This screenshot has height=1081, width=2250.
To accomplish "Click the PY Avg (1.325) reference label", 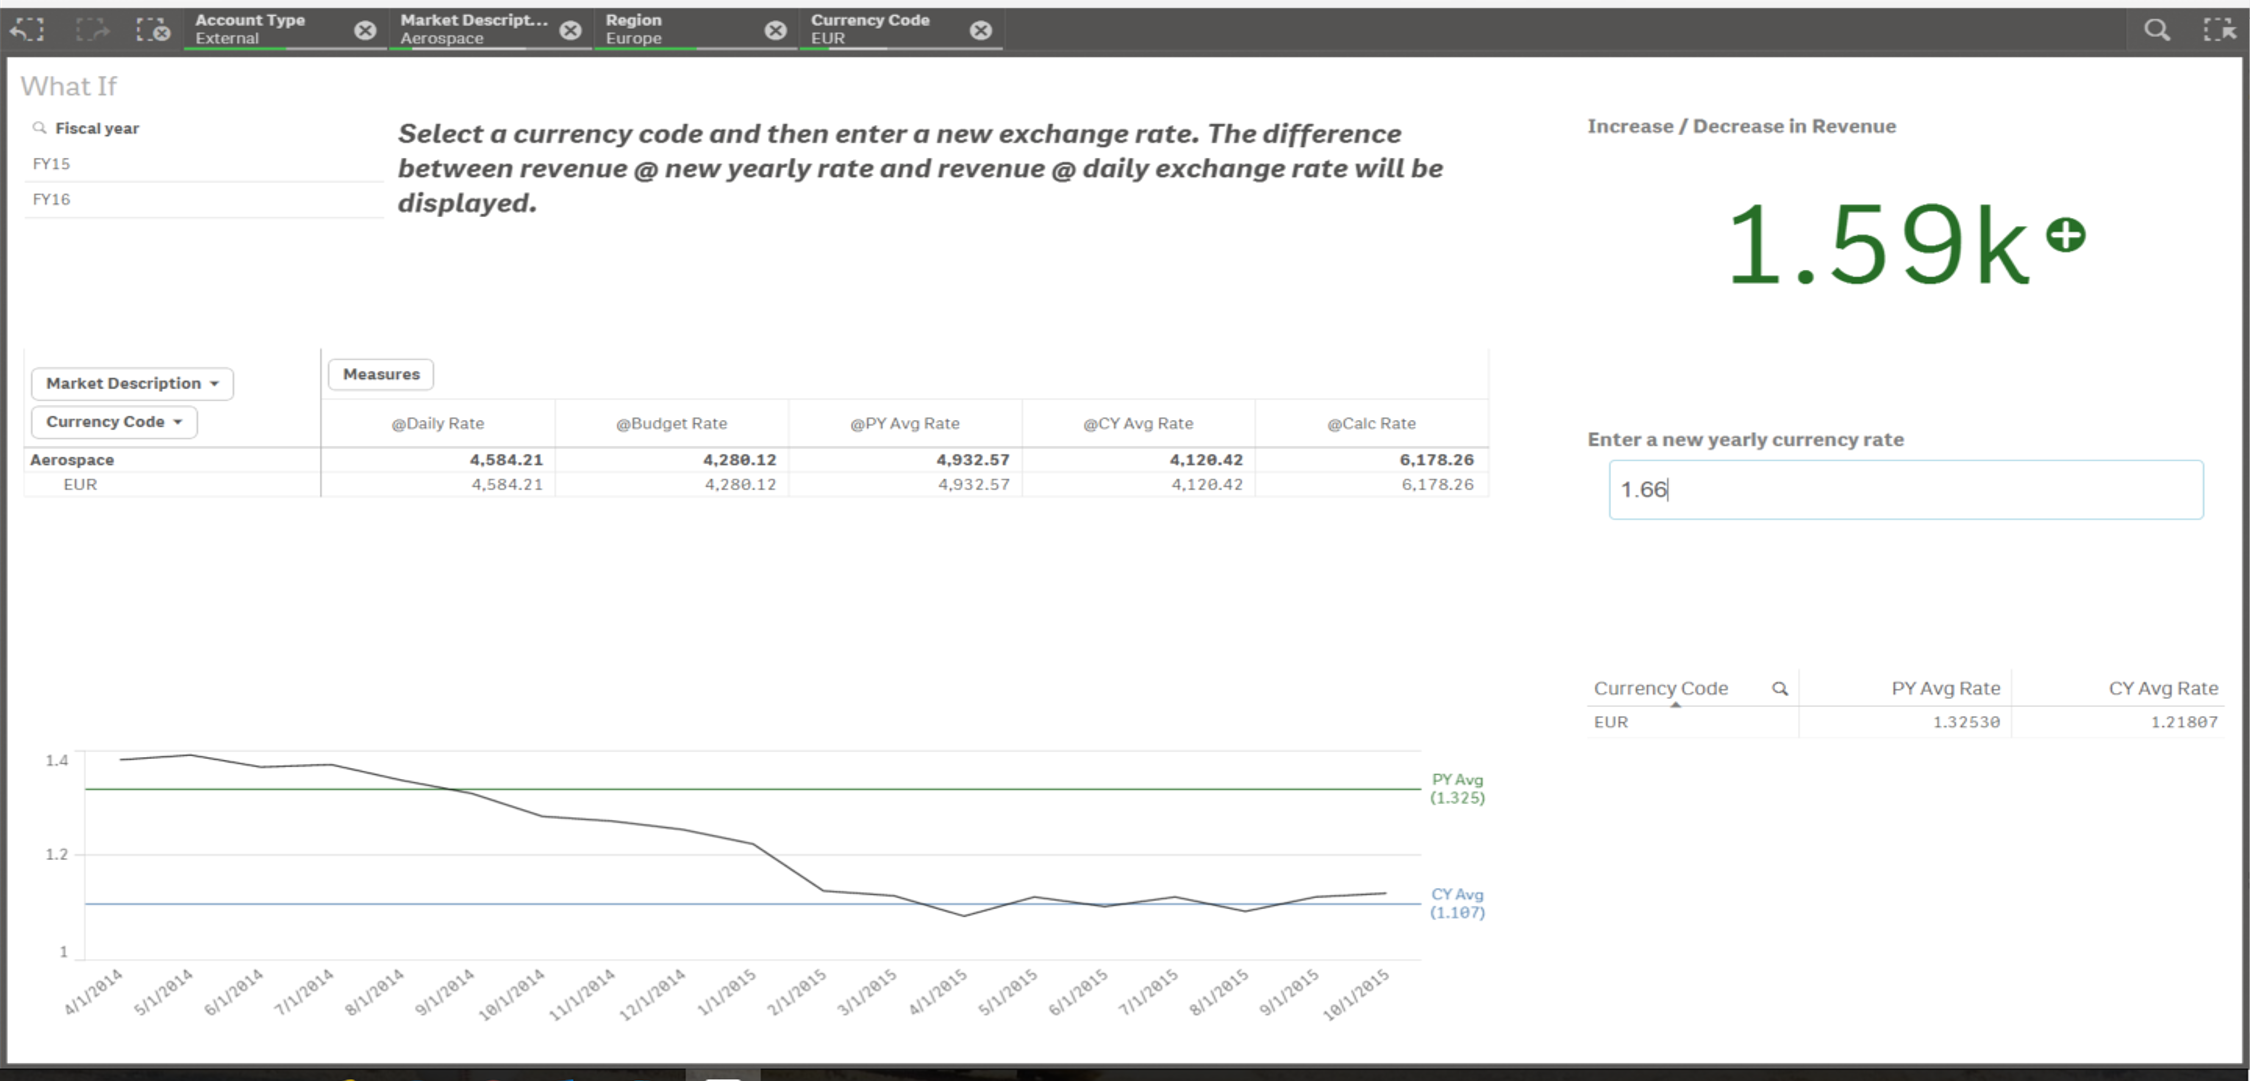I will 1457,788.
